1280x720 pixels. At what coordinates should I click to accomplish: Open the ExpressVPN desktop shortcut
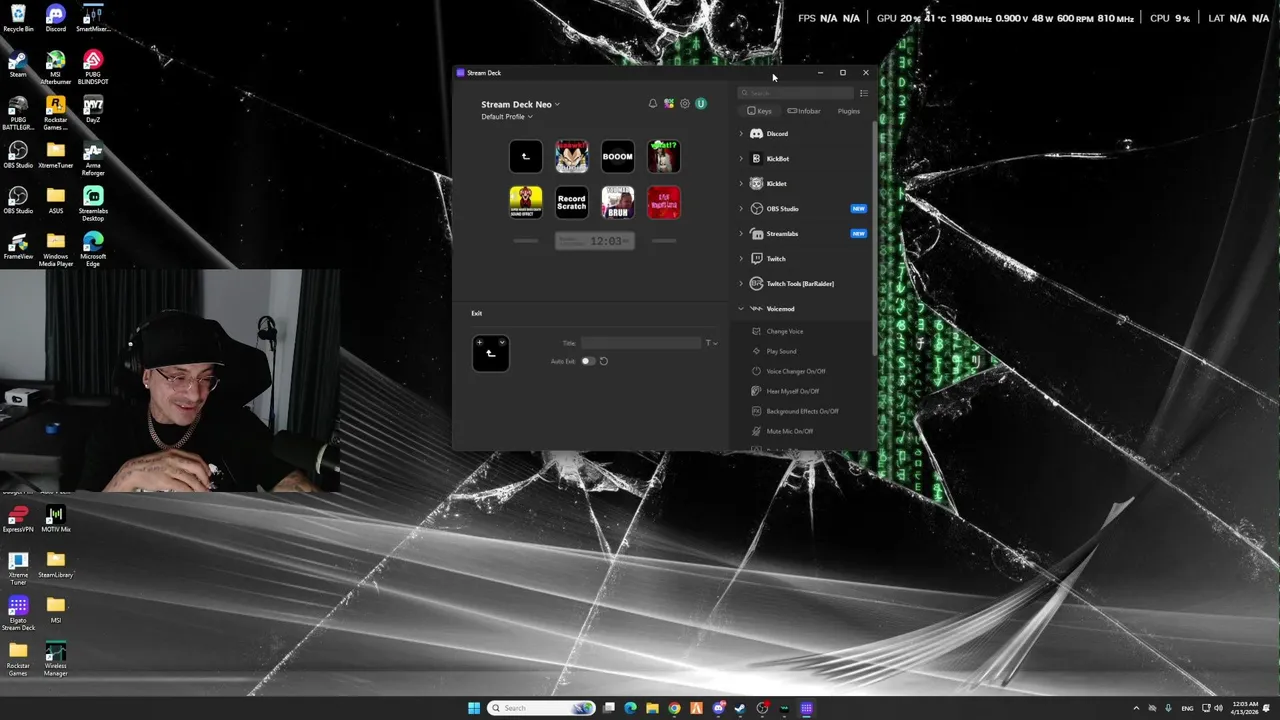pyautogui.click(x=18, y=519)
